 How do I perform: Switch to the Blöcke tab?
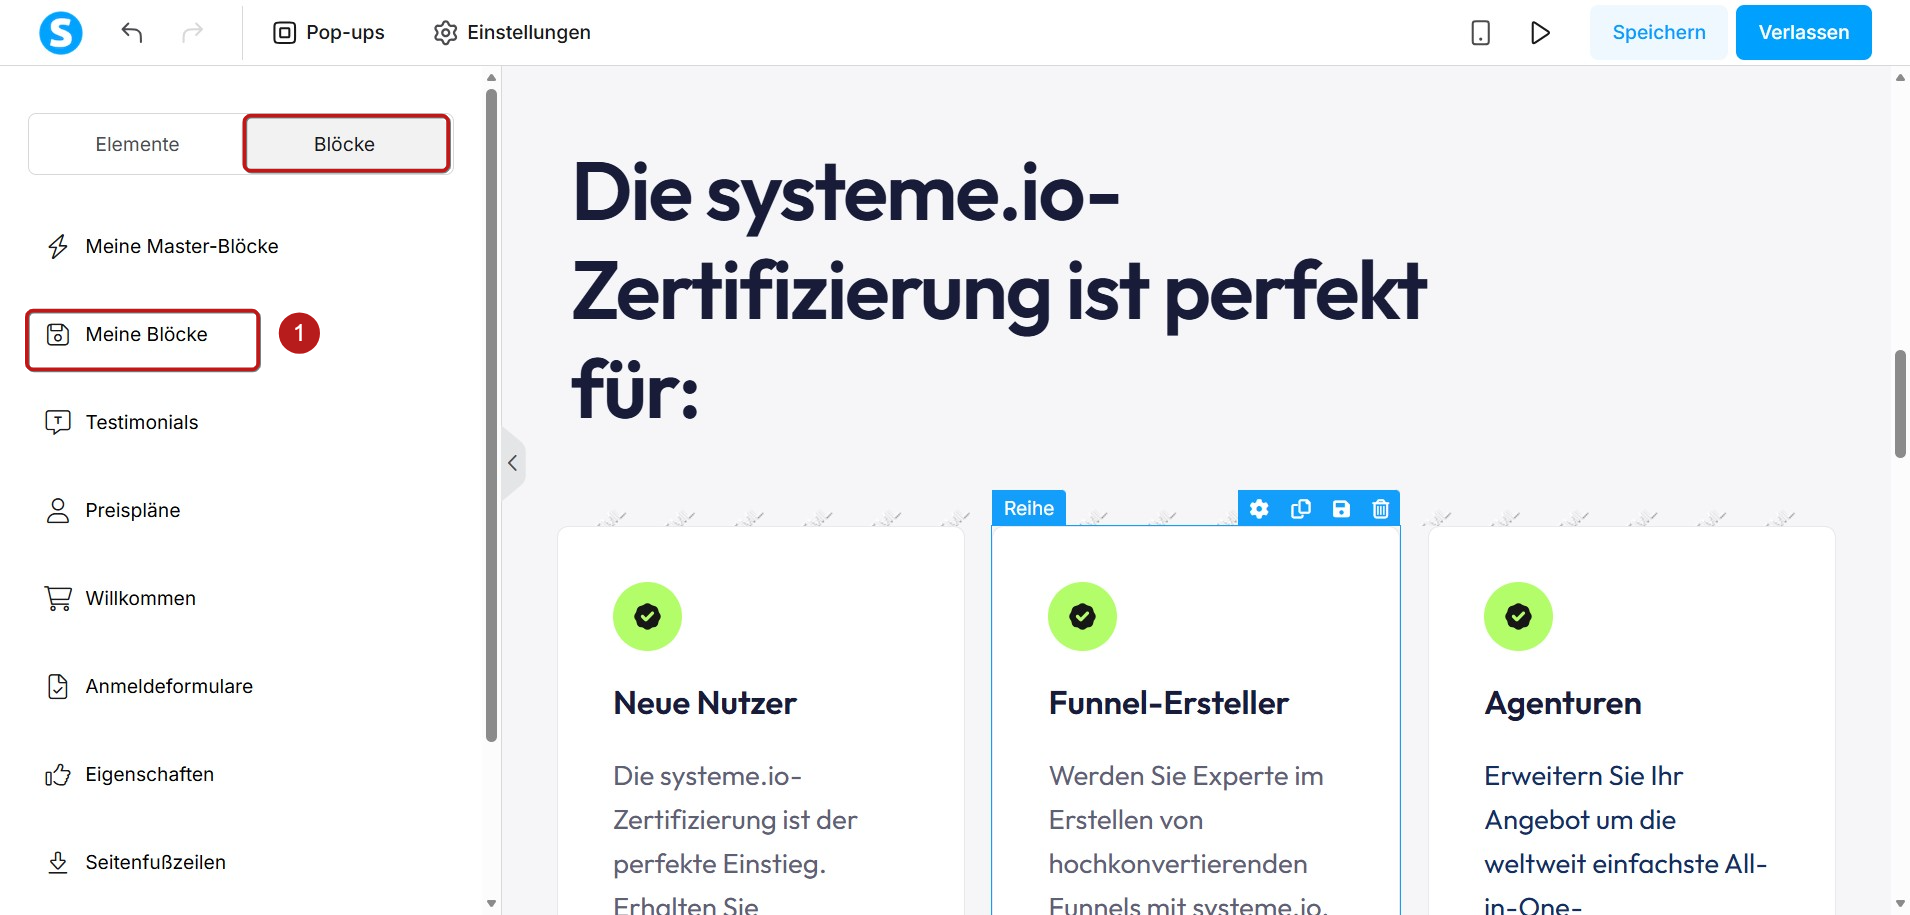pyautogui.click(x=346, y=144)
